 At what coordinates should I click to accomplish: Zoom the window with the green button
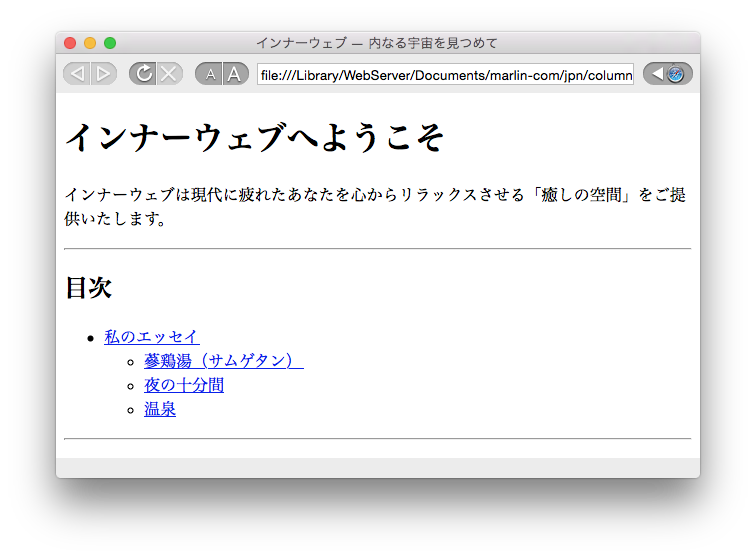tap(110, 43)
